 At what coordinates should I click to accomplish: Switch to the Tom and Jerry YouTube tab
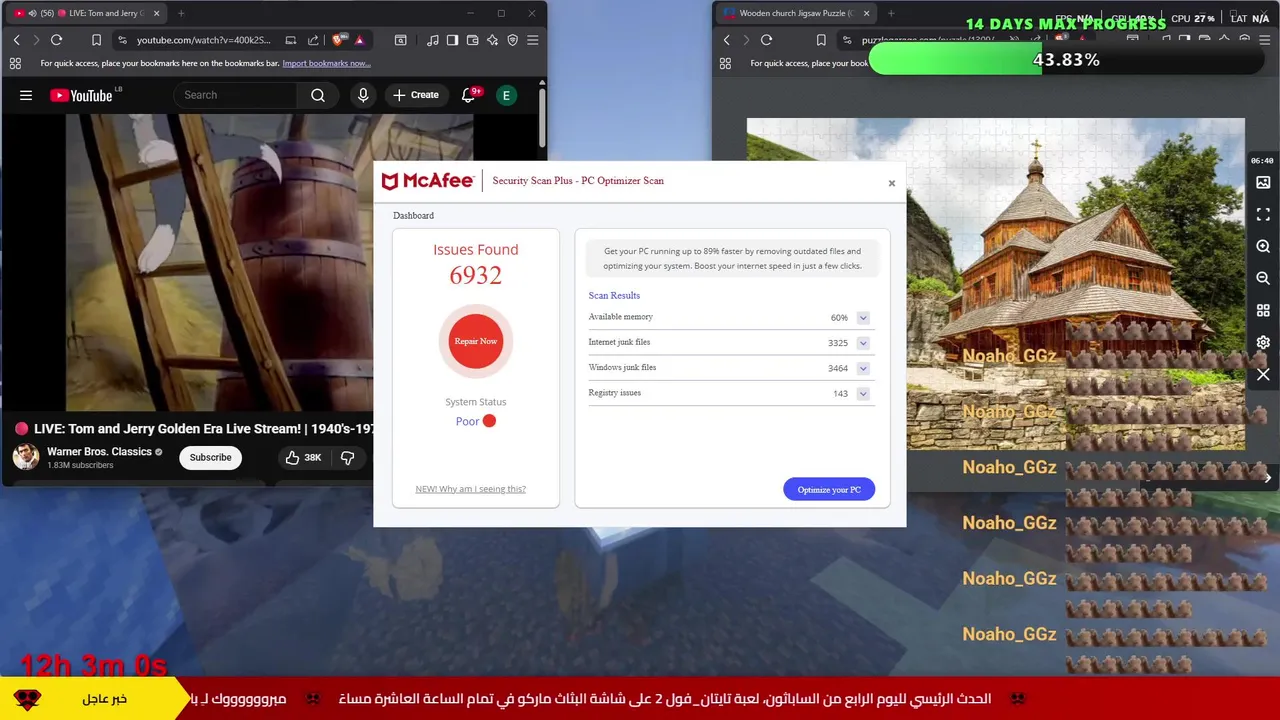click(88, 13)
